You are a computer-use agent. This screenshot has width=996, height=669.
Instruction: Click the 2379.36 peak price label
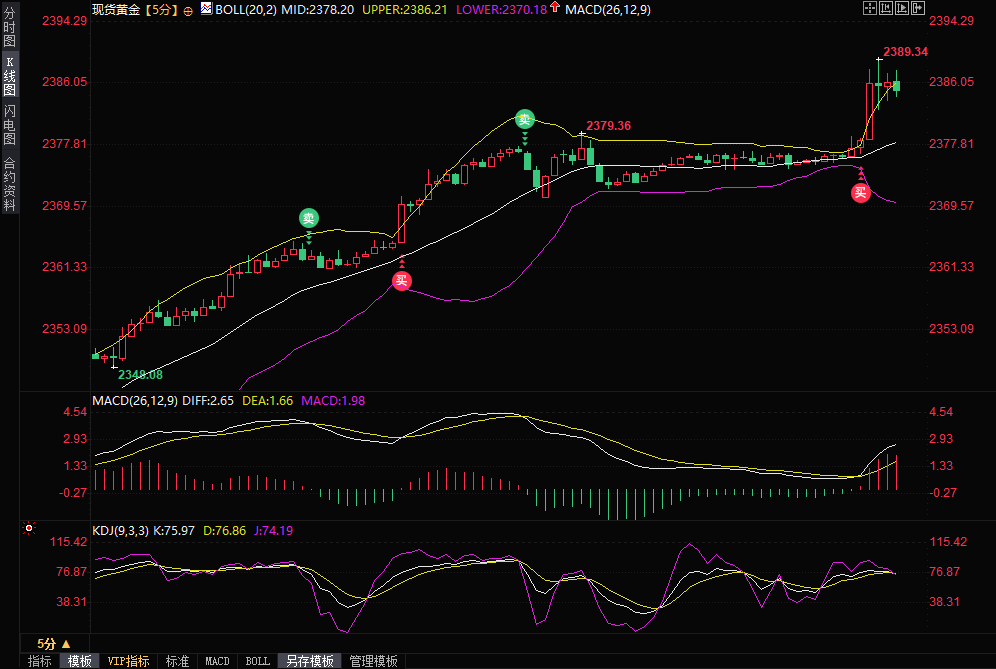pos(609,126)
